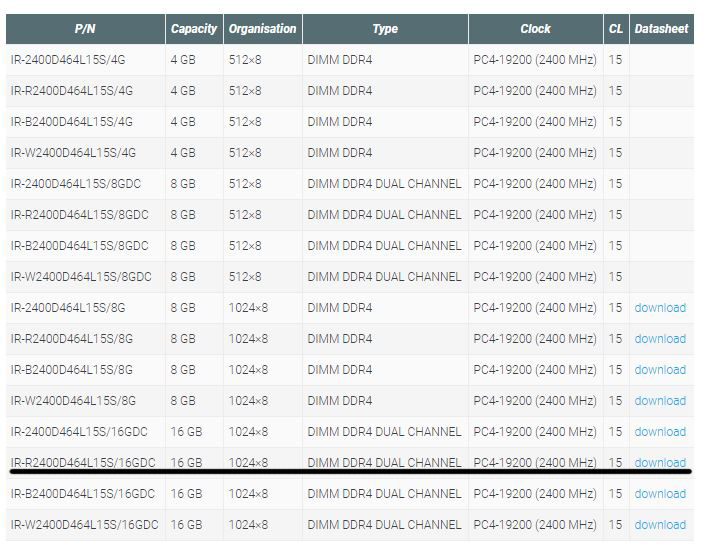Click 16 GB capacity in IR-2400D464L15S/16GDC row
Screen dimensions: 711x551
click(186, 432)
